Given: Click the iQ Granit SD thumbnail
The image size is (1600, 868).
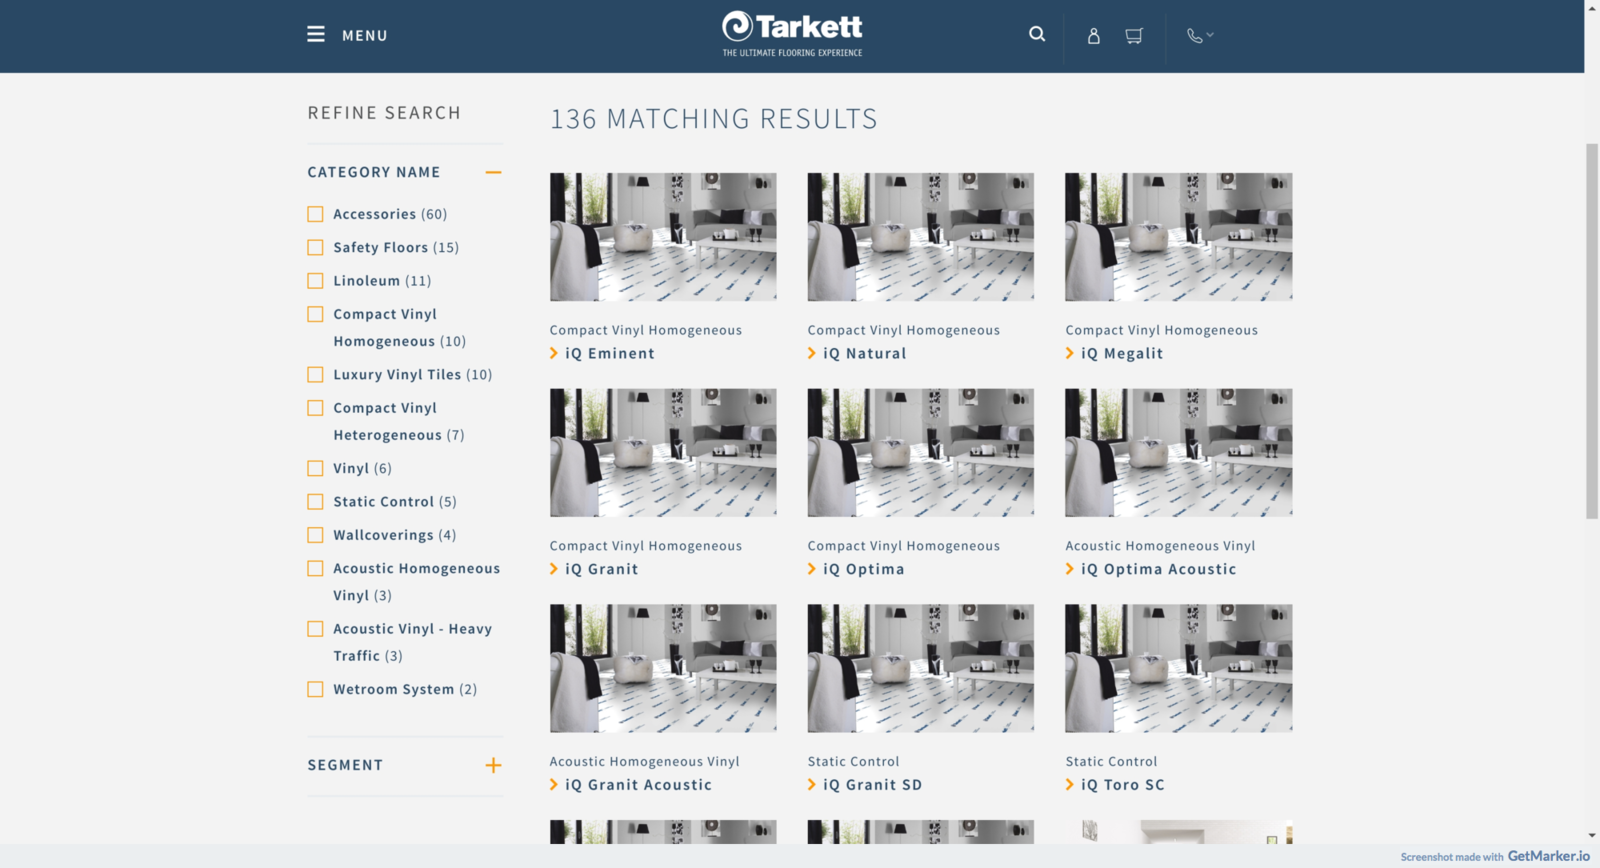Looking at the screenshot, I should pyautogui.click(x=921, y=668).
